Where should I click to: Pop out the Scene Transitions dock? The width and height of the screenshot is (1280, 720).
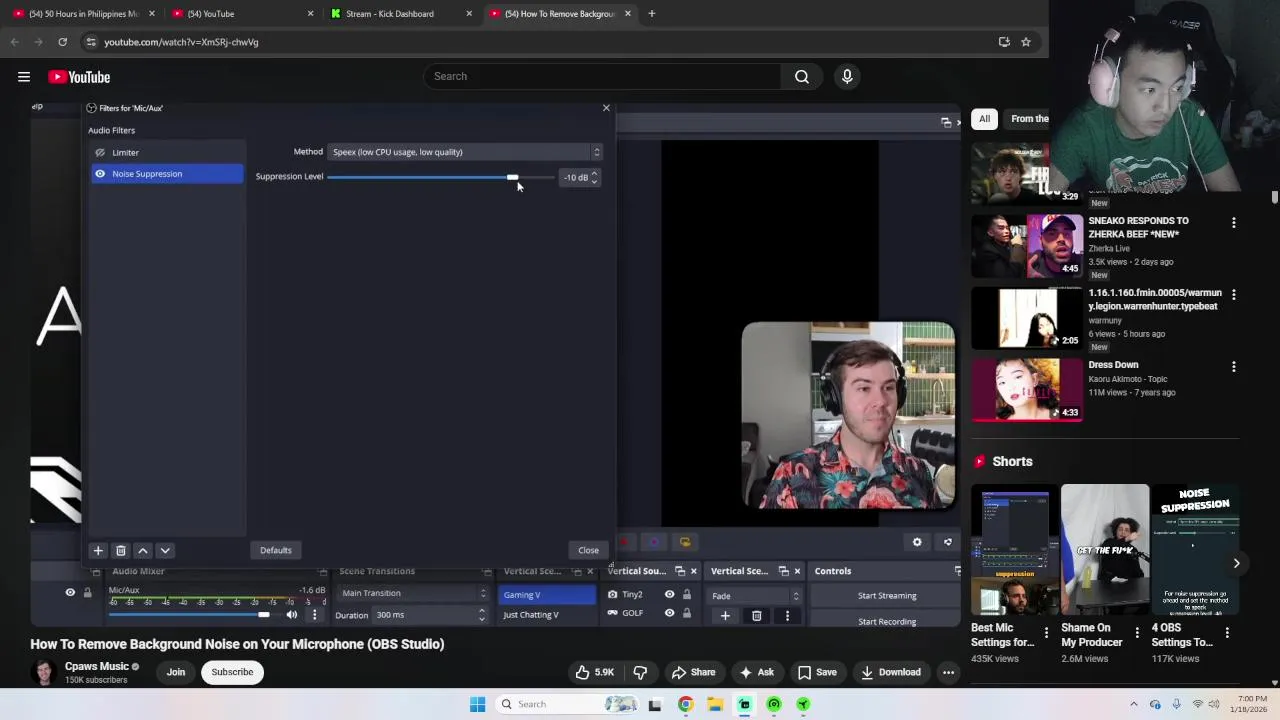pyautogui.click(x=486, y=572)
